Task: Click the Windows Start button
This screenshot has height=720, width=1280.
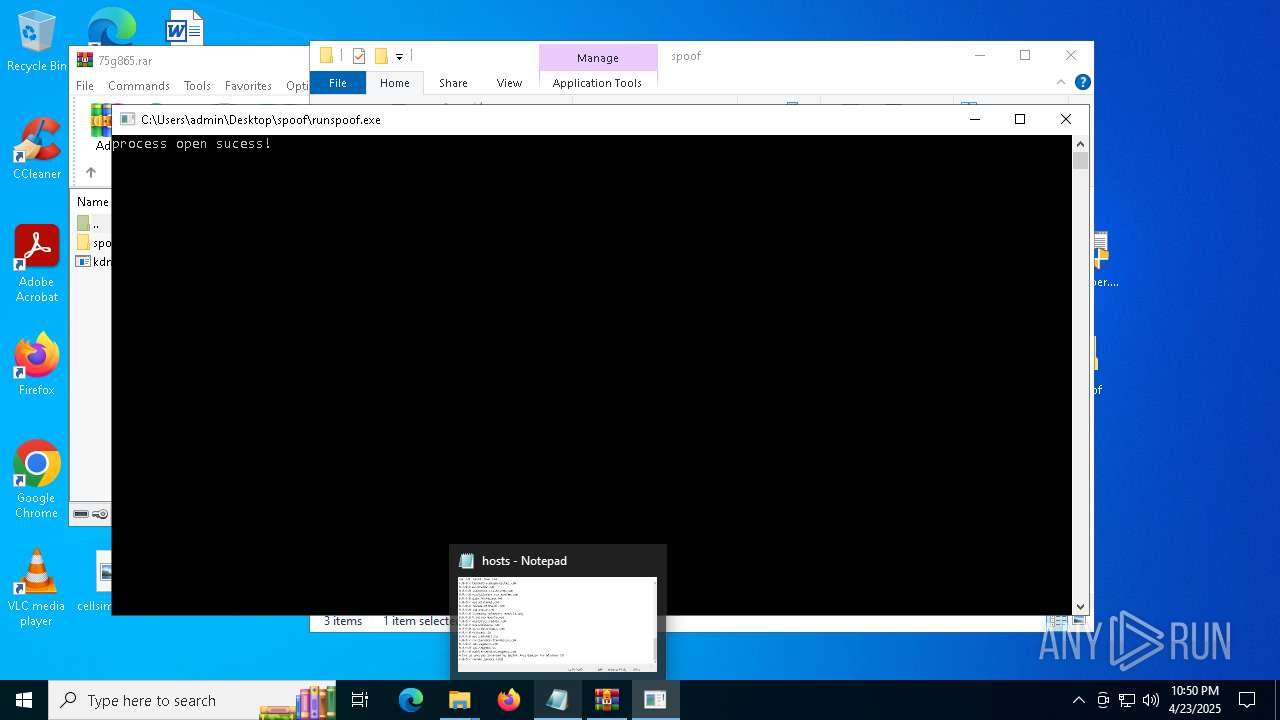Action: point(24,700)
